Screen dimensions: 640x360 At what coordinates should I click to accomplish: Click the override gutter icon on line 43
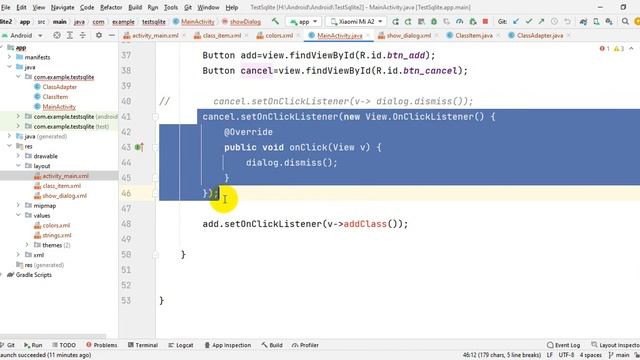click(x=139, y=147)
